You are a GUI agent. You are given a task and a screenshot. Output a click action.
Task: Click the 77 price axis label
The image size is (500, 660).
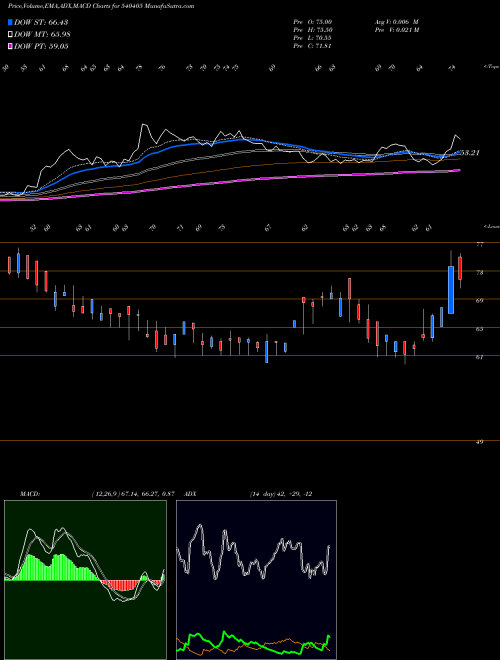tap(479, 244)
